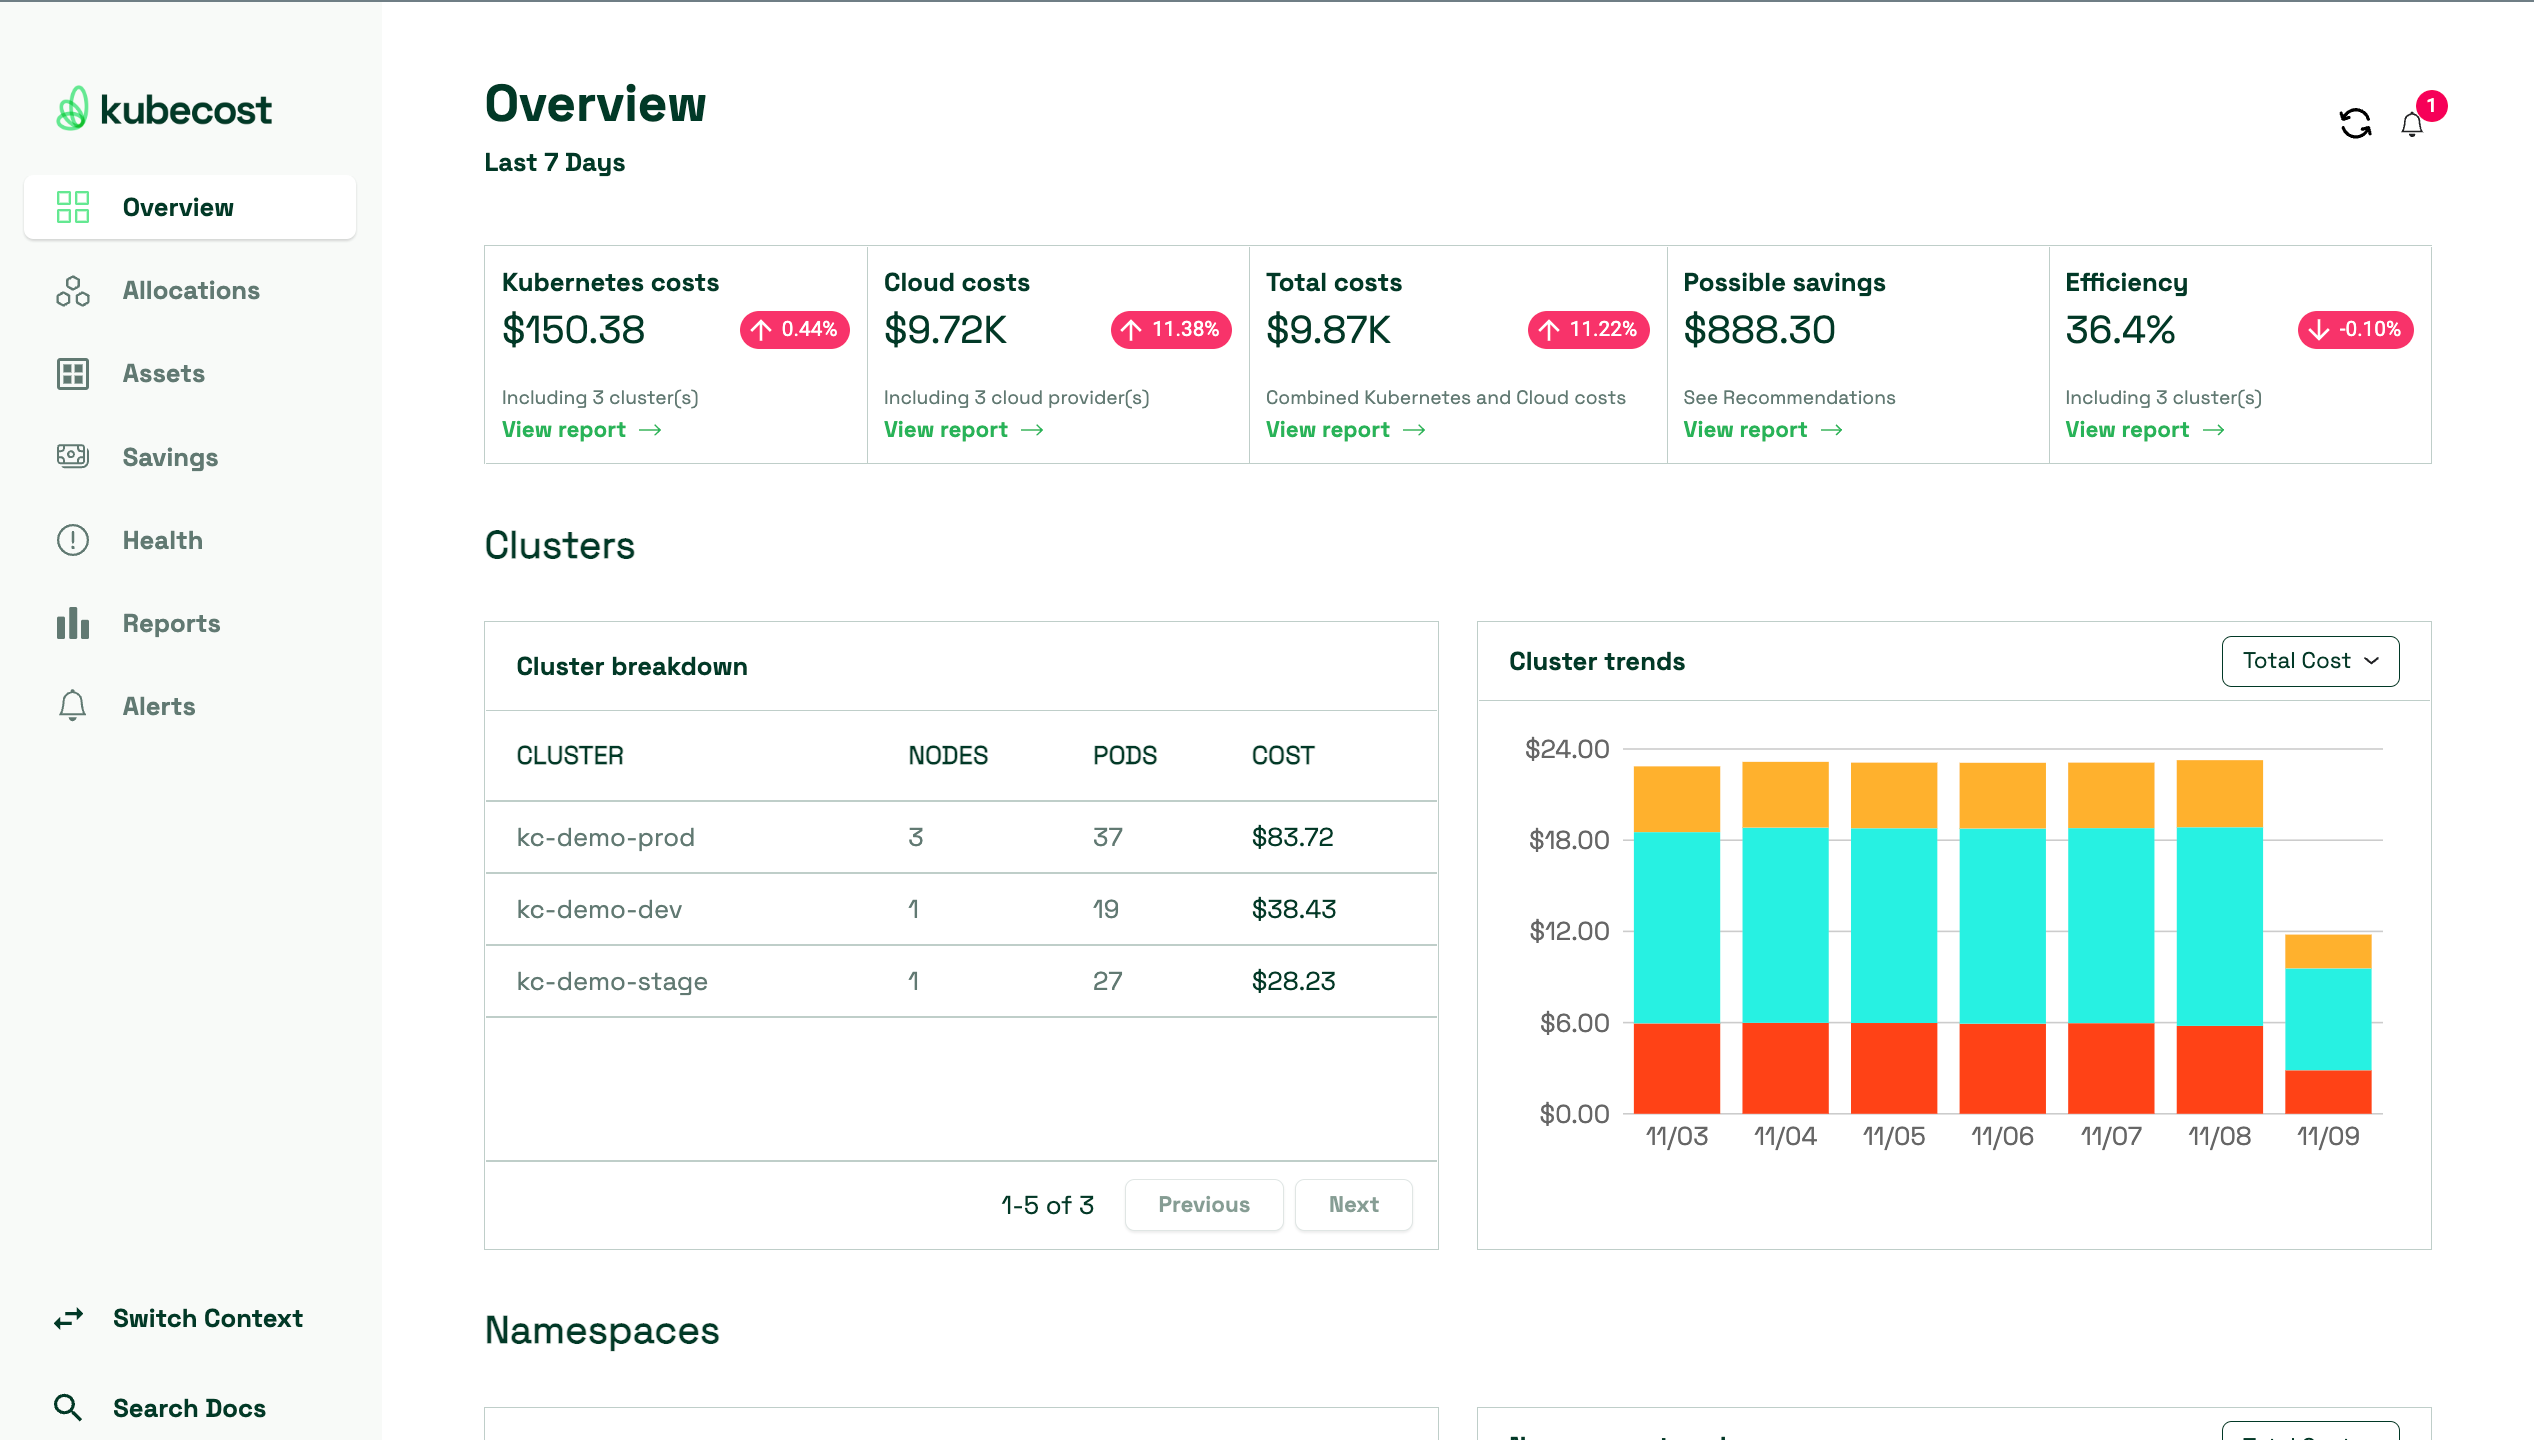Open Switch Context from the sidebar

click(207, 1318)
